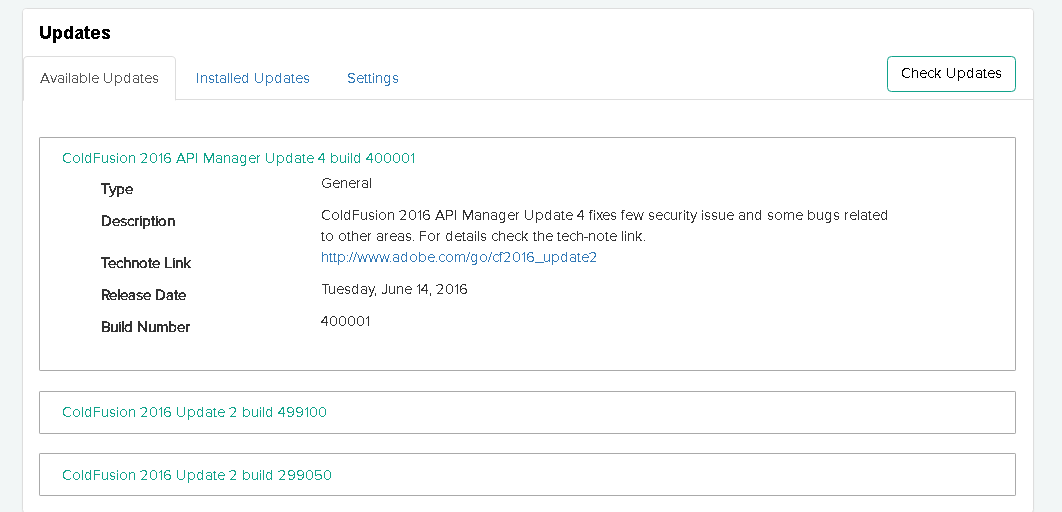Click the description line starting 'ColdFusion 2016 API Manager'
Image resolution: width=1062 pixels, height=512 pixels.
click(604, 215)
